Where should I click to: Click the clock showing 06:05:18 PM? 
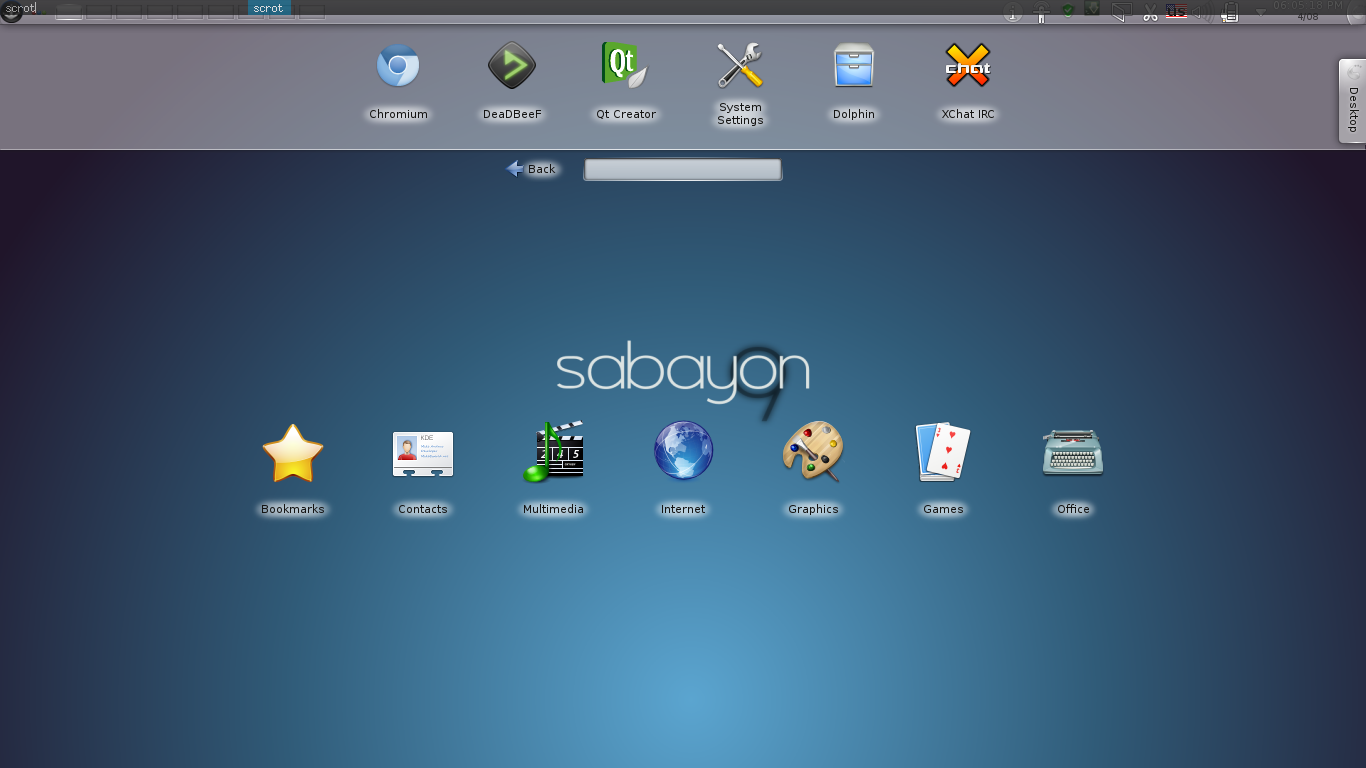click(1307, 6)
